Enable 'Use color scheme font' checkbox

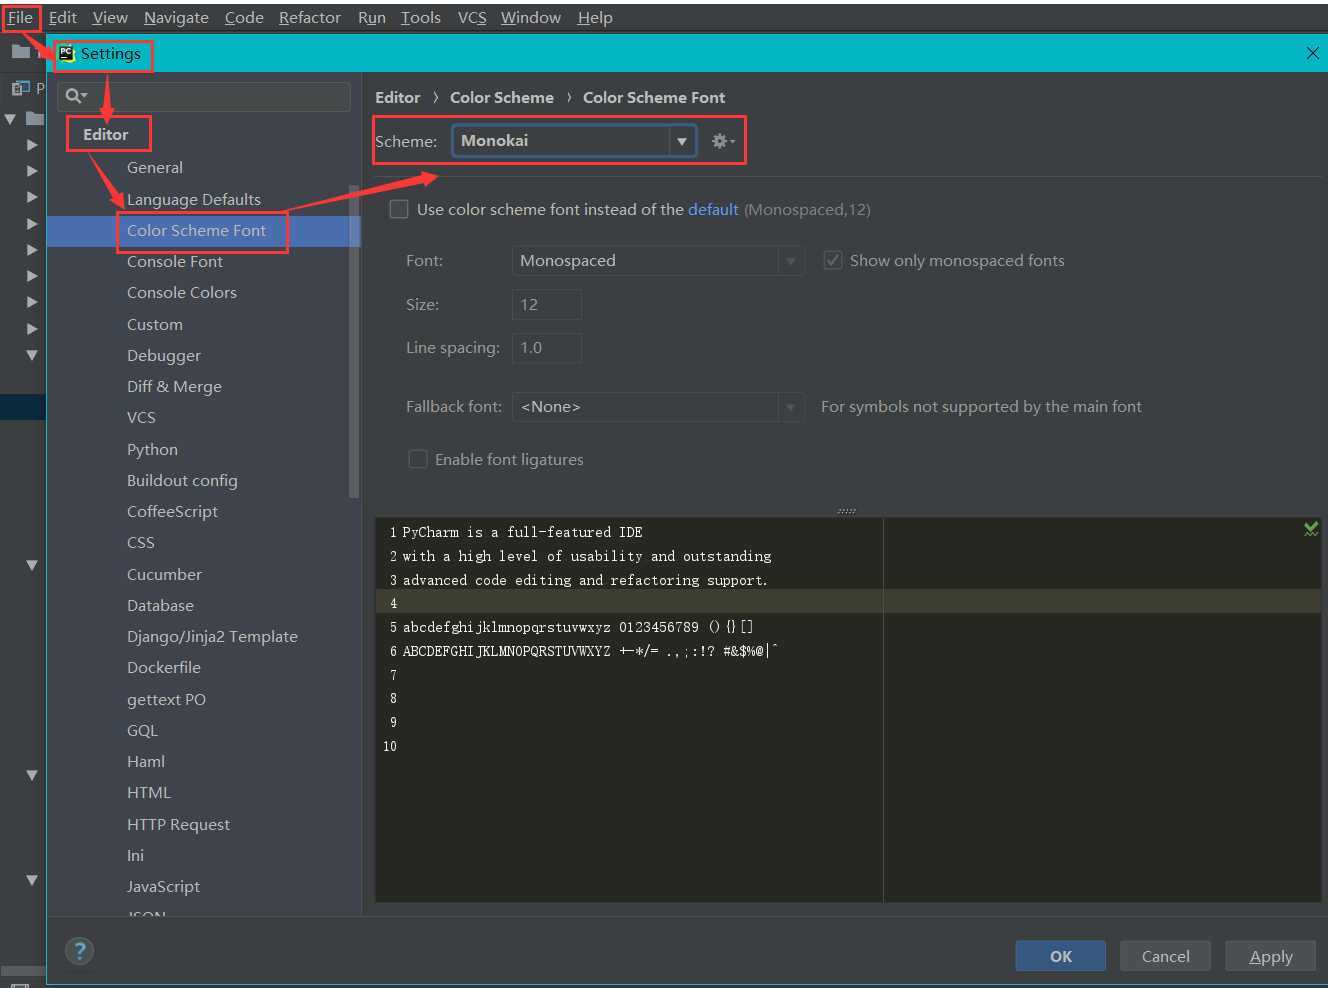coord(399,209)
